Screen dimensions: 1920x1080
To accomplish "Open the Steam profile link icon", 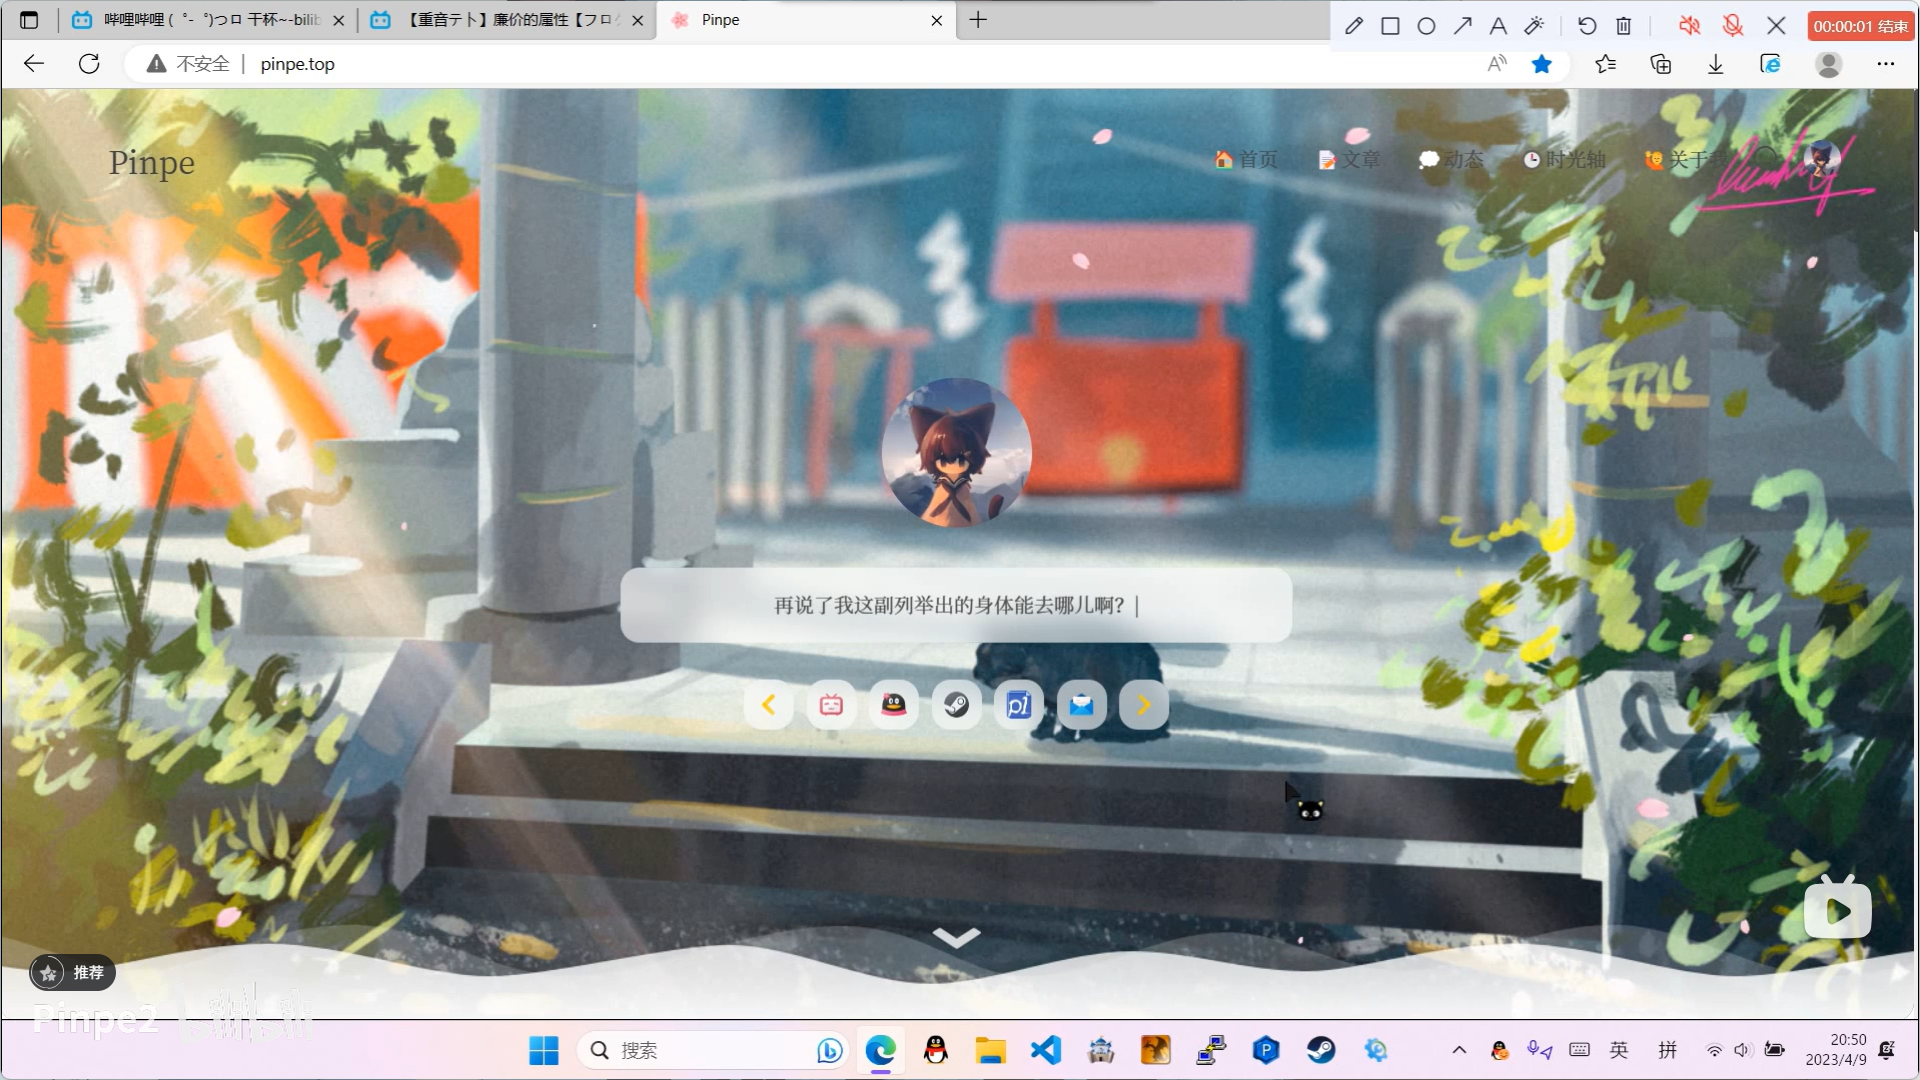I will point(956,706).
